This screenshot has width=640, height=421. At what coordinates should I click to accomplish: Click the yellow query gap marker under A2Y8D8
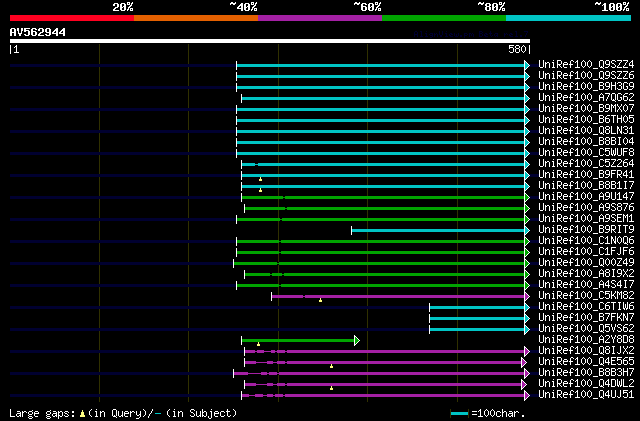coord(258,344)
